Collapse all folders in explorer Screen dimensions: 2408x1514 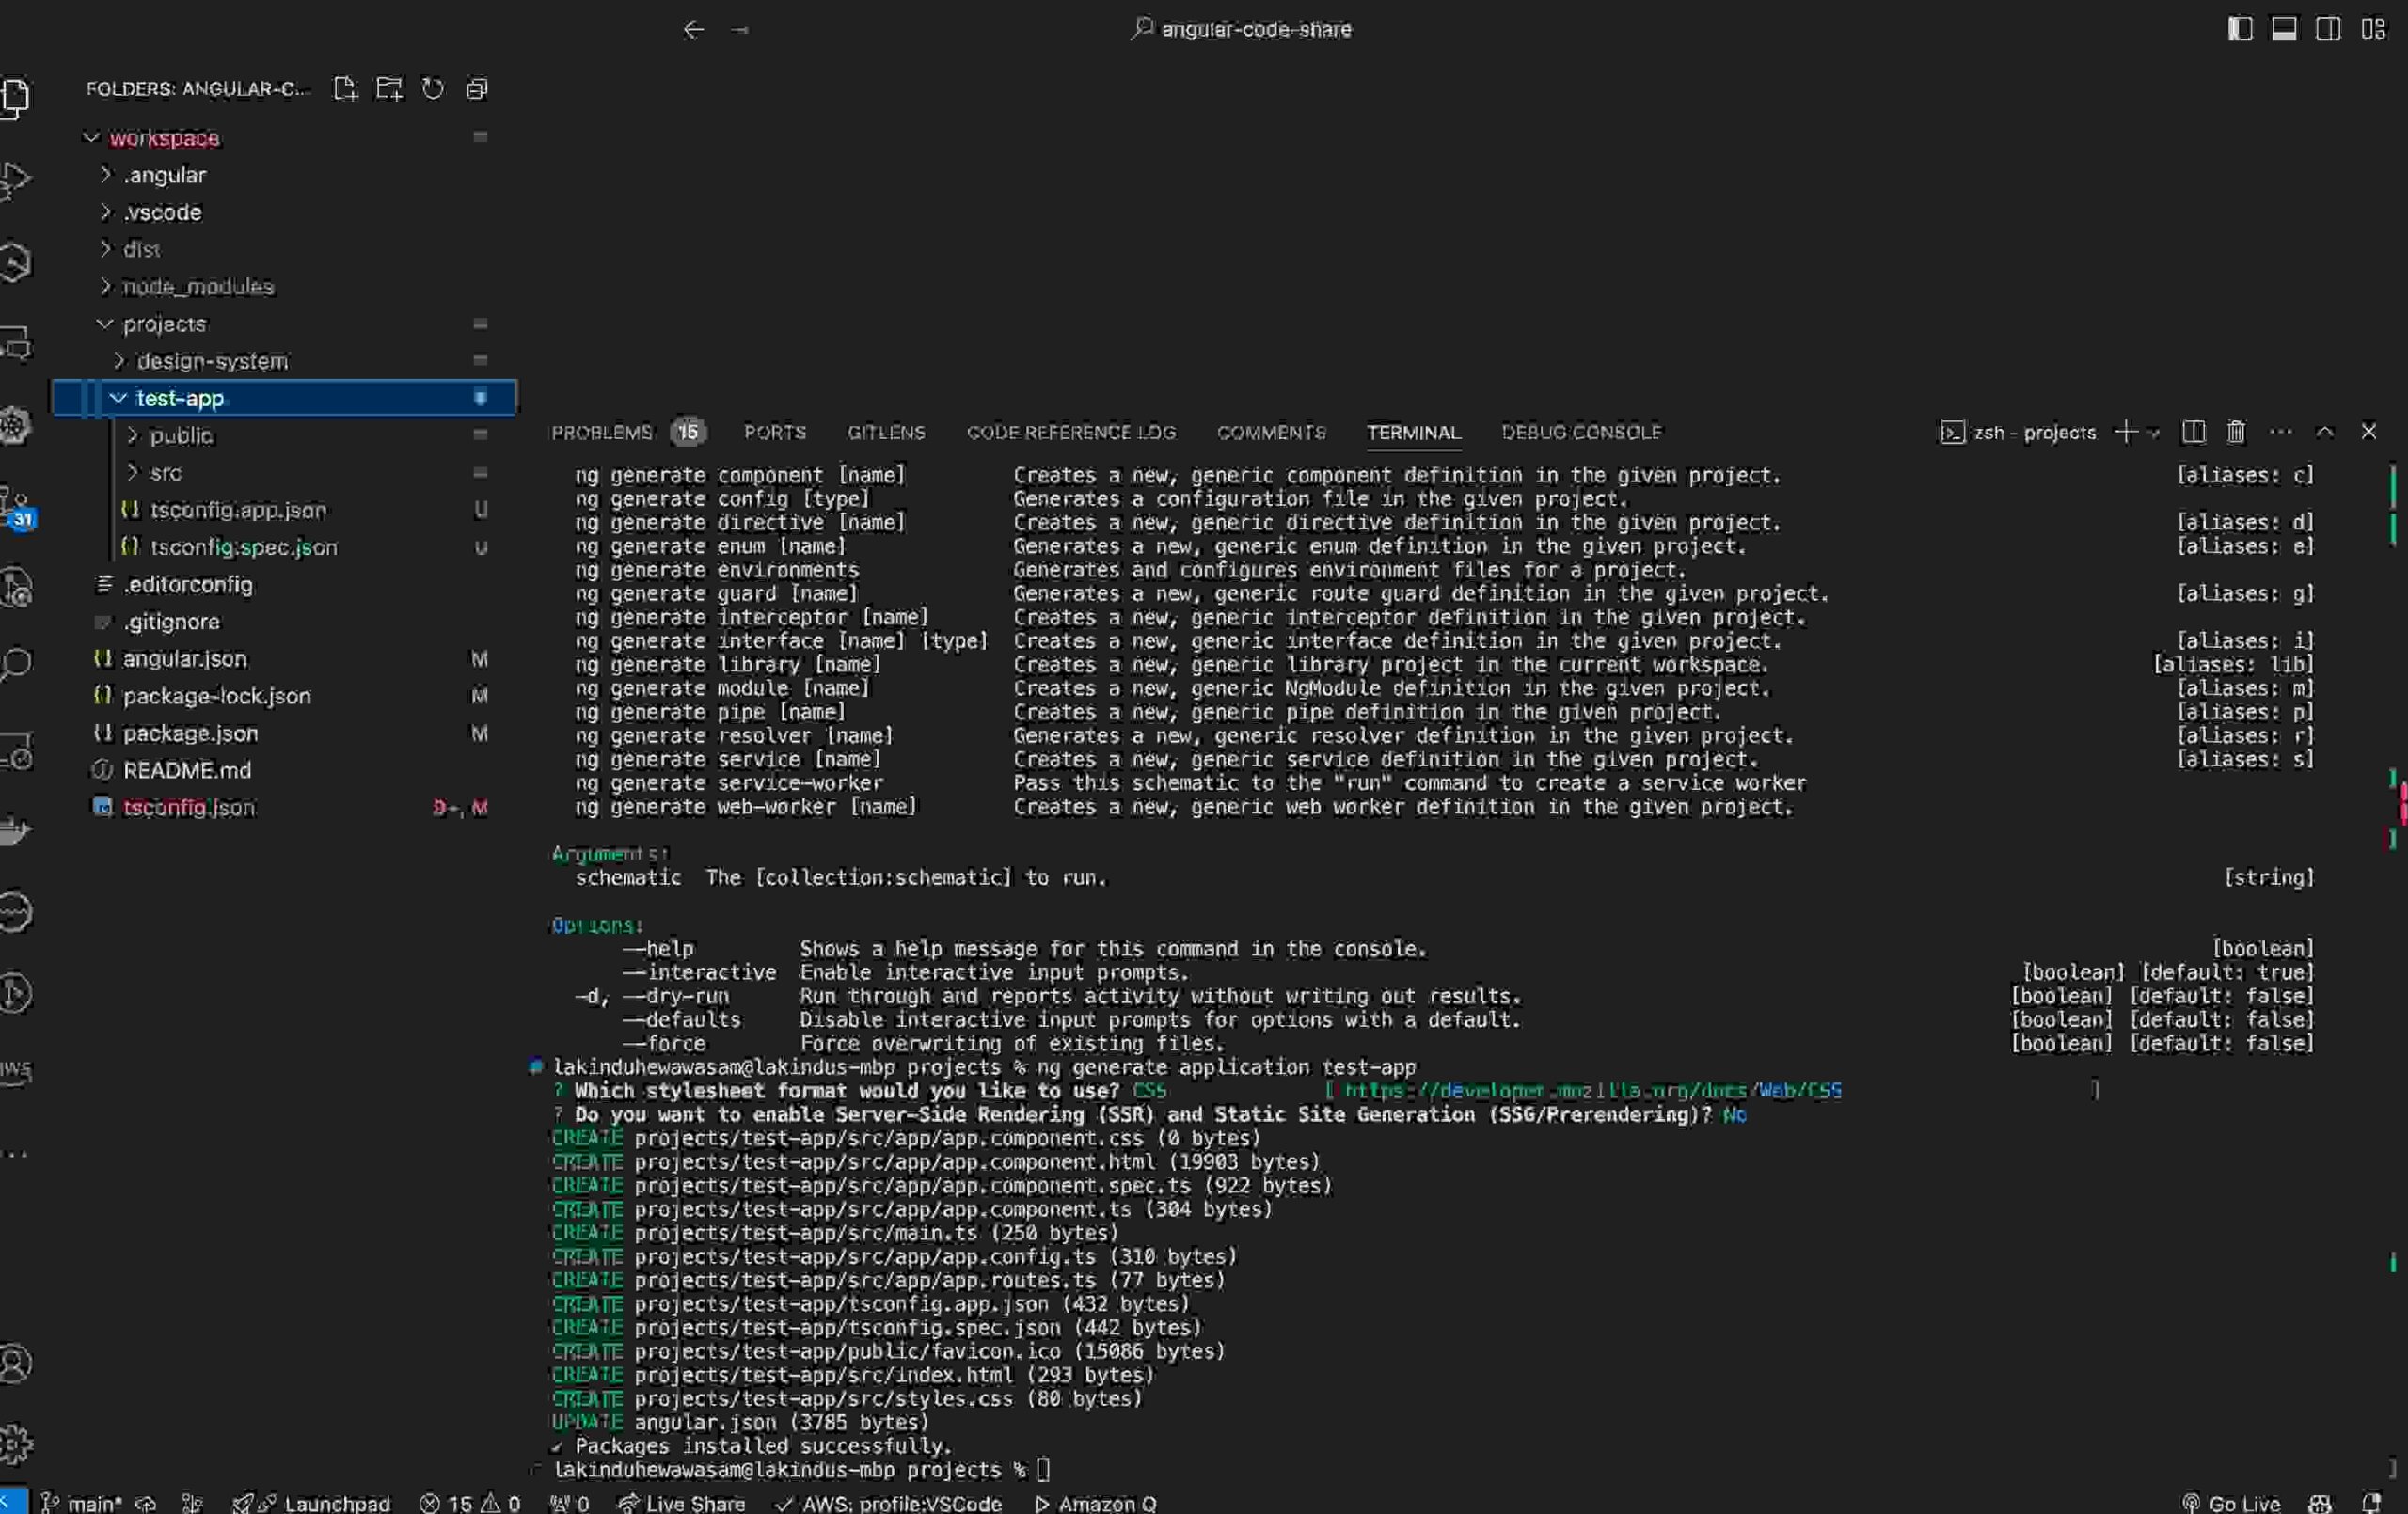click(x=477, y=88)
